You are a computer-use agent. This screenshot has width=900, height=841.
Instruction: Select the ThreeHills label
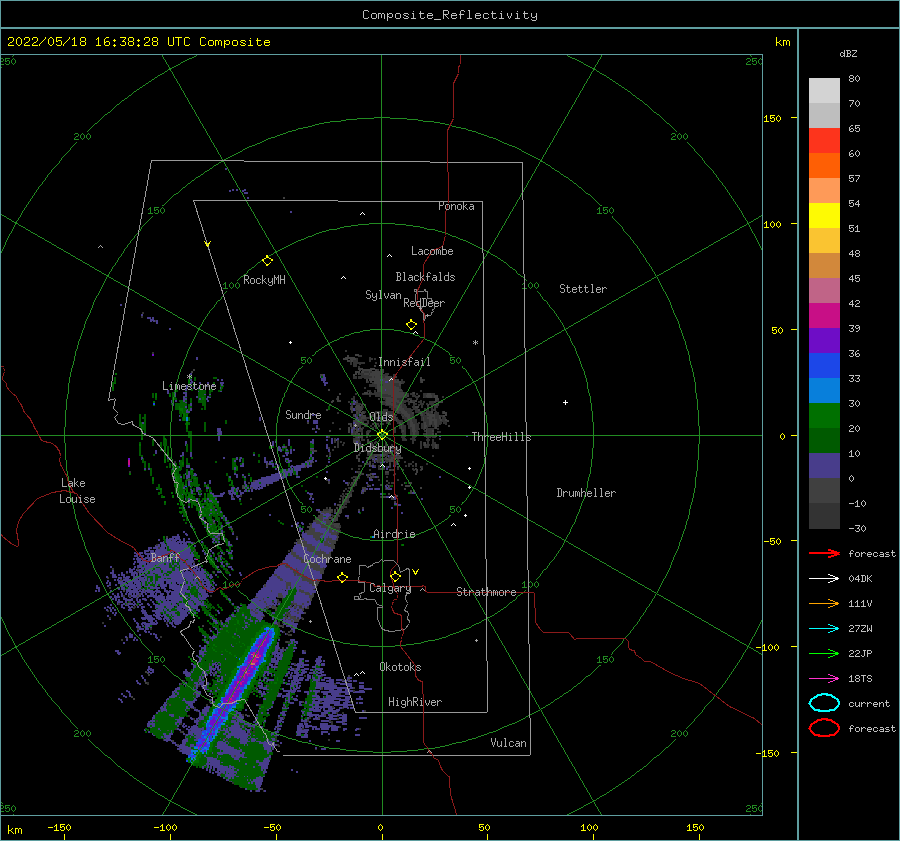502,437
